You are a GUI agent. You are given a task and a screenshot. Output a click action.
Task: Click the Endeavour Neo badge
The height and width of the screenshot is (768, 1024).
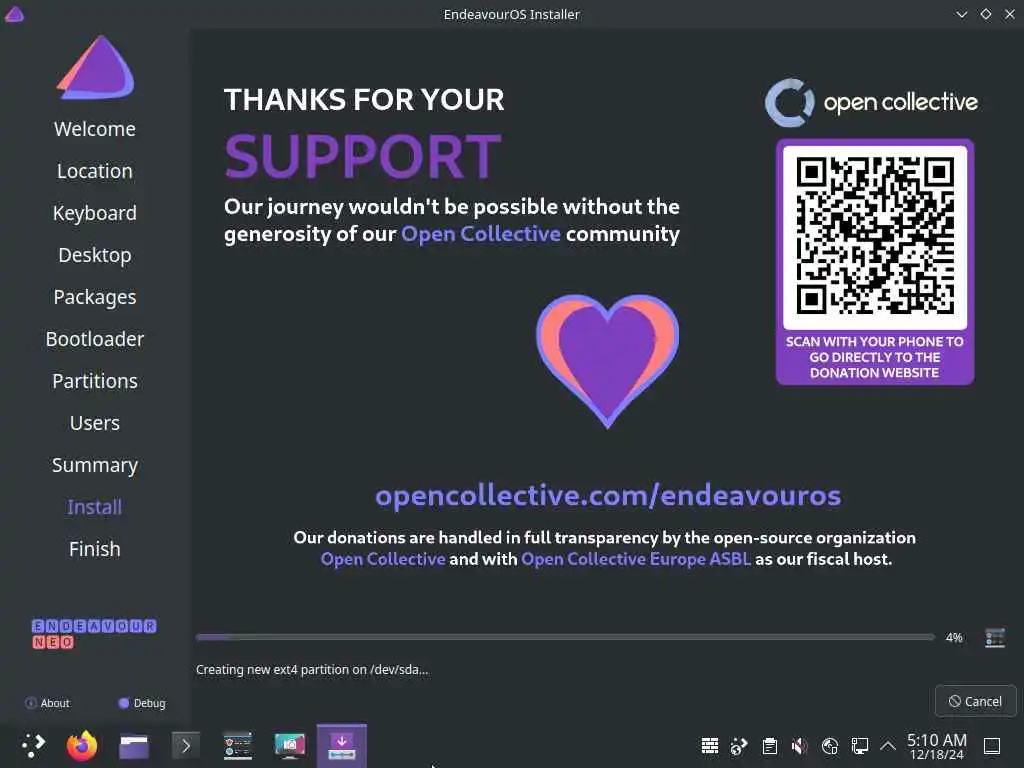(93, 634)
